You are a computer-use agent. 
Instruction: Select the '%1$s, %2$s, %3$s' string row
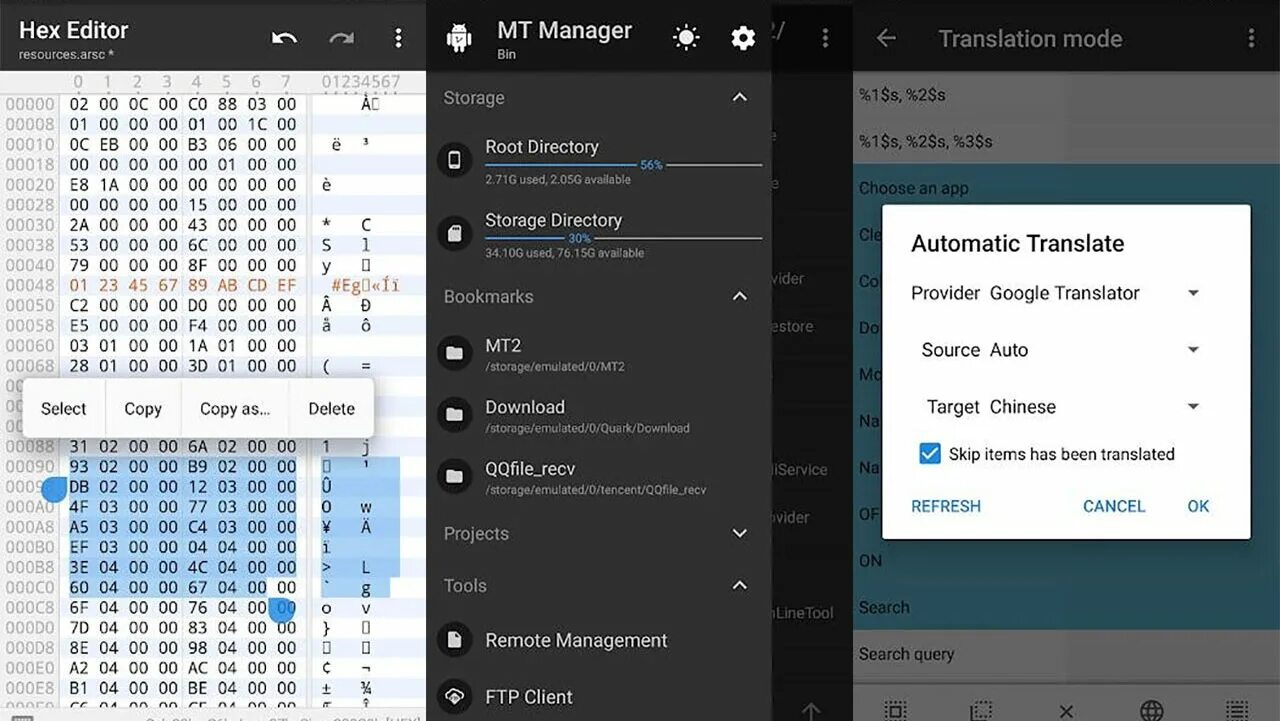tap(1066, 141)
